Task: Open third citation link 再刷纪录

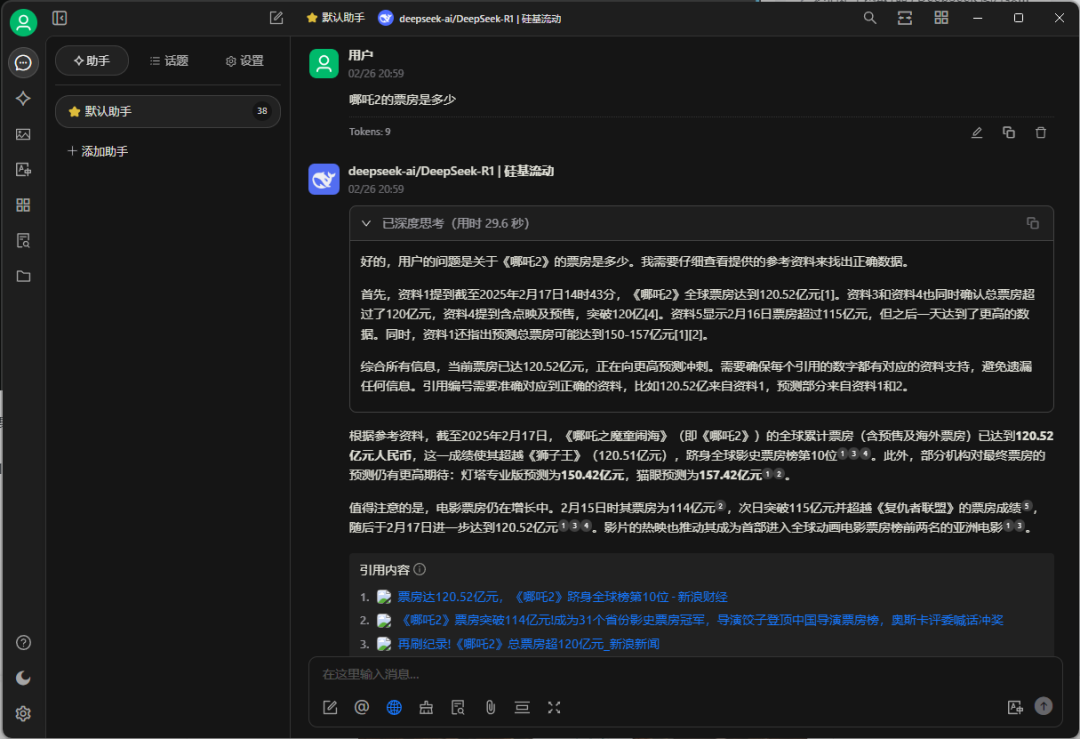Action: click(528, 643)
